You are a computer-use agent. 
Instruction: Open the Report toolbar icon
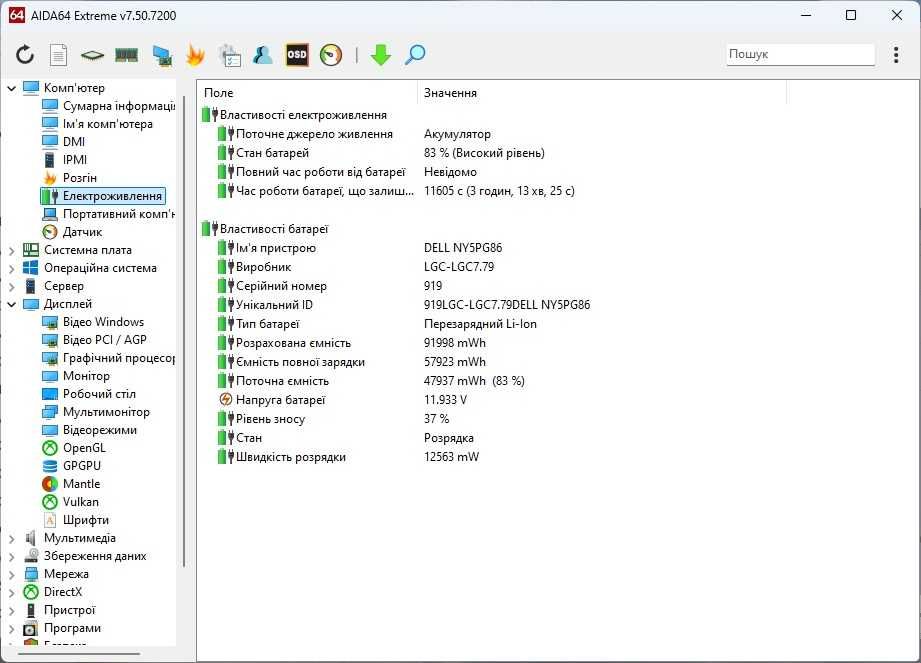(x=58, y=55)
